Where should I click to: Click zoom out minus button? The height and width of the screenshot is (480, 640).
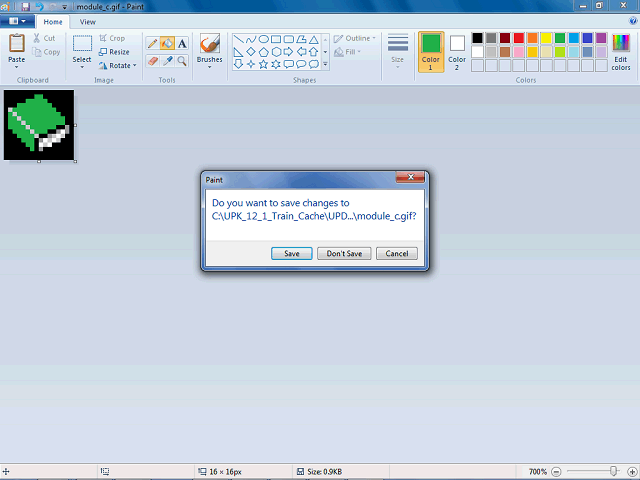(x=556, y=472)
